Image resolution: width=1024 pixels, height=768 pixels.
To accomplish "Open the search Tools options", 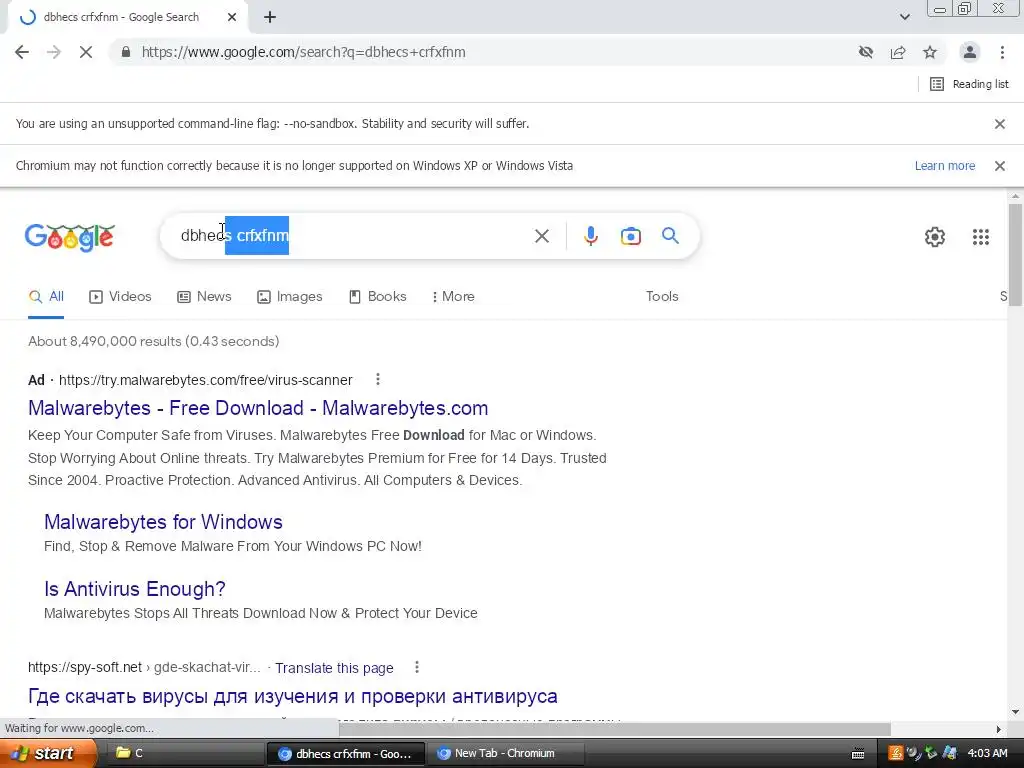I will pyautogui.click(x=662, y=296).
